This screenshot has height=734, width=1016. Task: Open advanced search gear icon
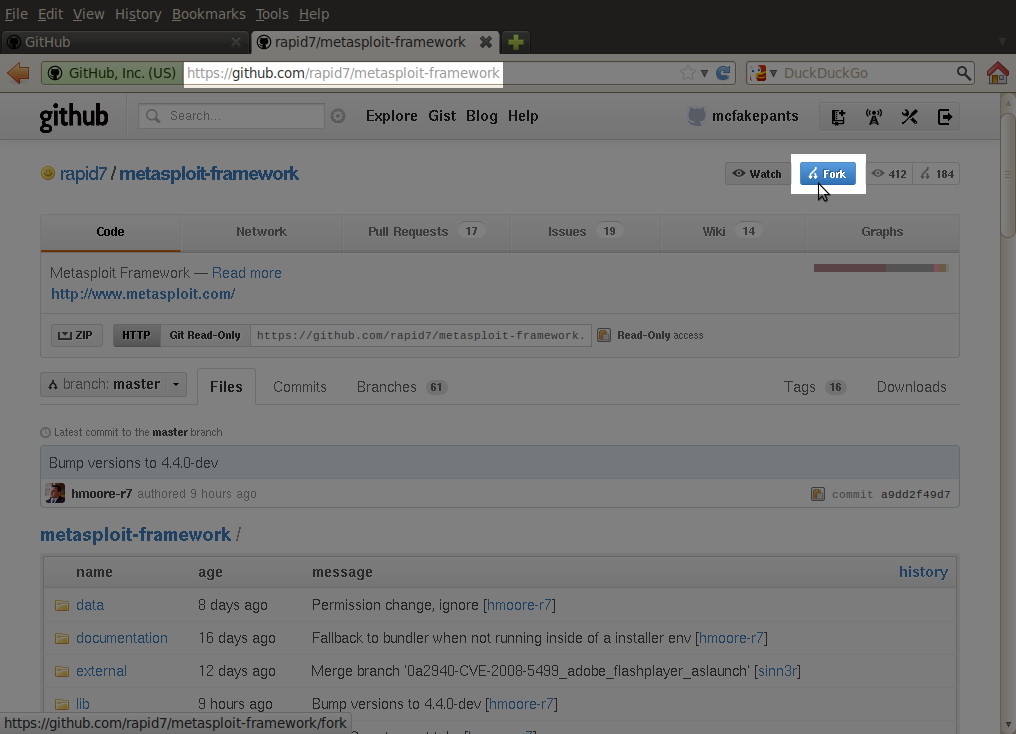(x=338, y=116)
